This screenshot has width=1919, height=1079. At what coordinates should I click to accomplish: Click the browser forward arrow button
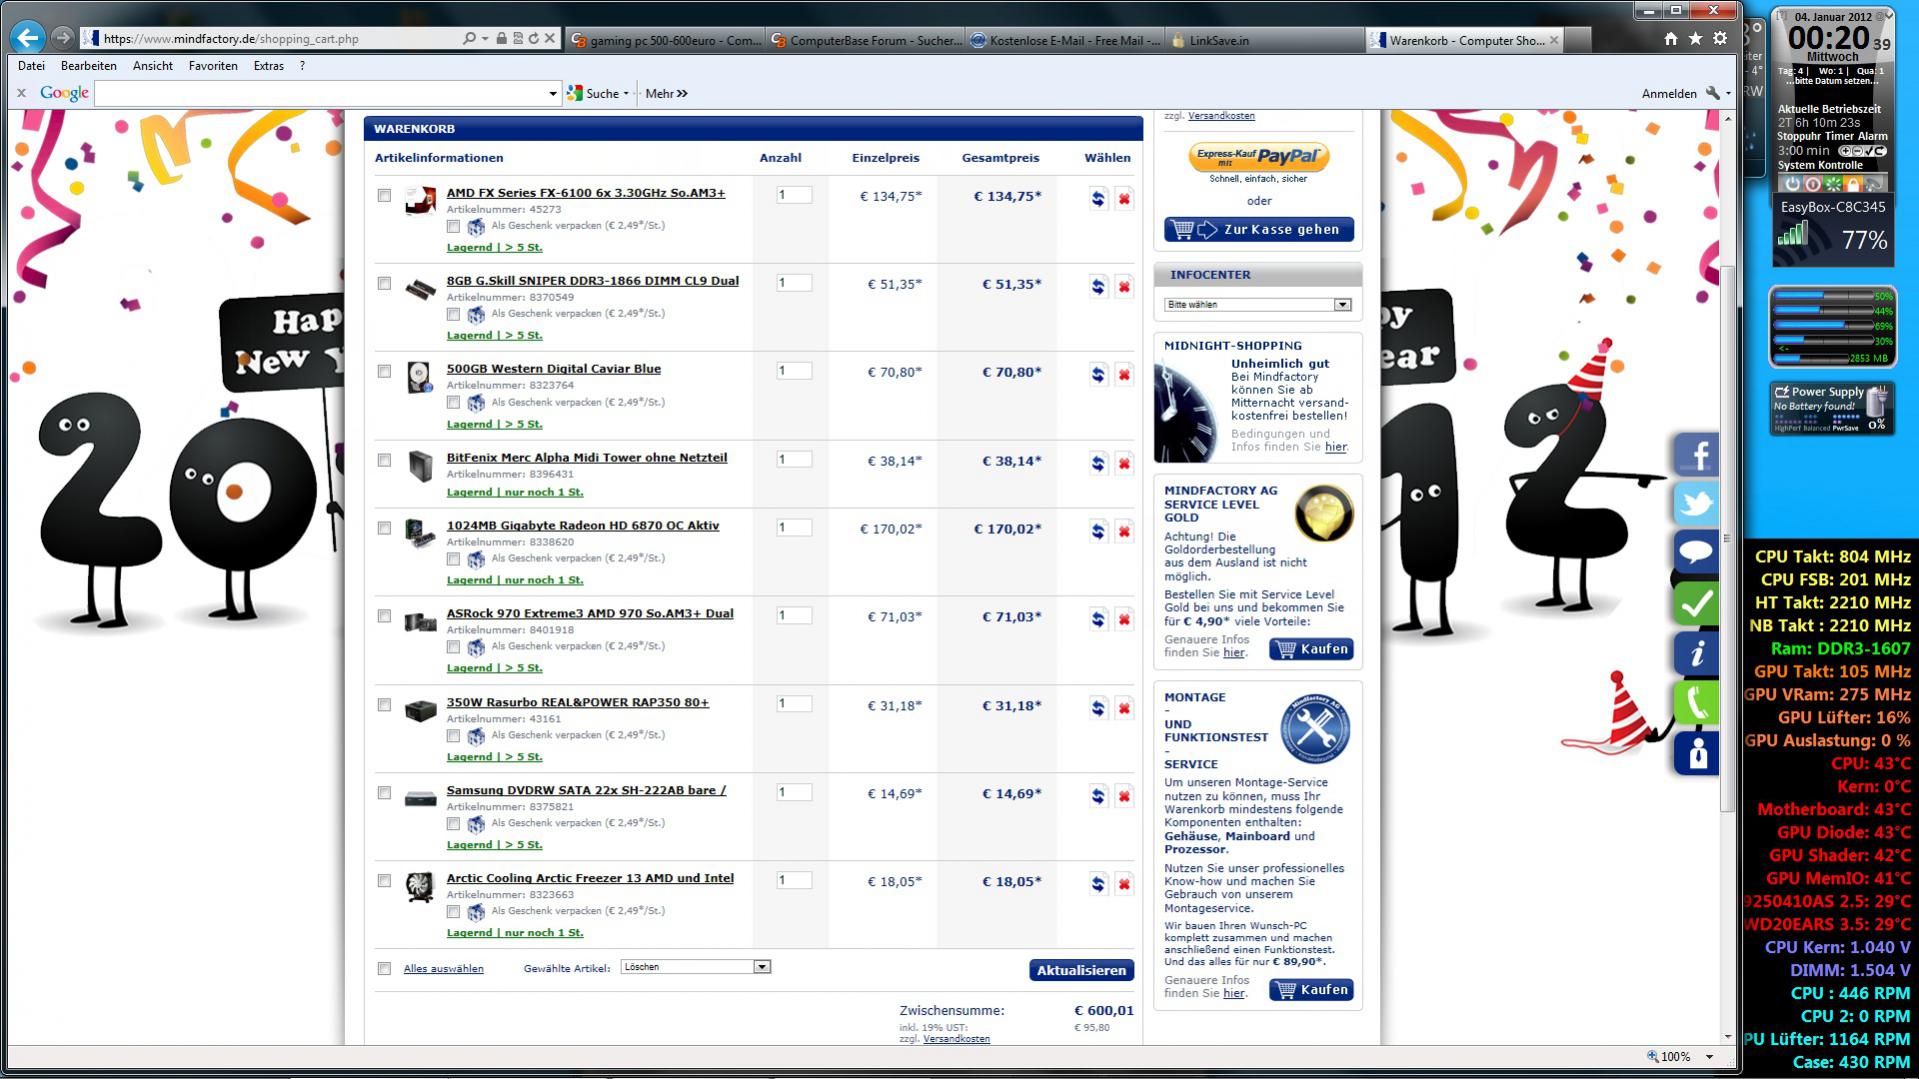tap(63, 38)
